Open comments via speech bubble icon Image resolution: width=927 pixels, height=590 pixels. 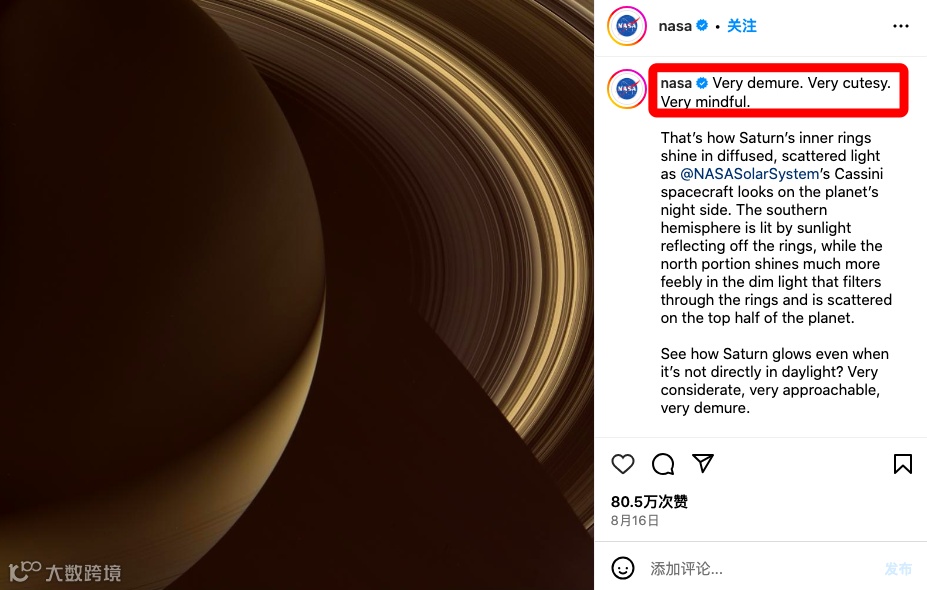[x=663, y=464]
